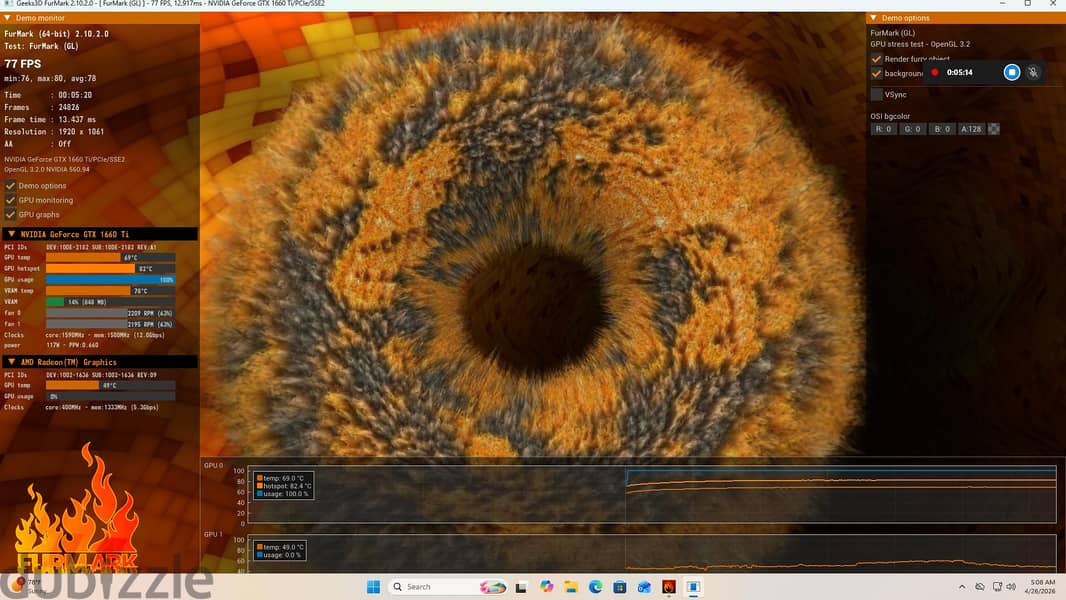
Task: Open File Explorer from taskbar
Action: [x=571, y=587]
